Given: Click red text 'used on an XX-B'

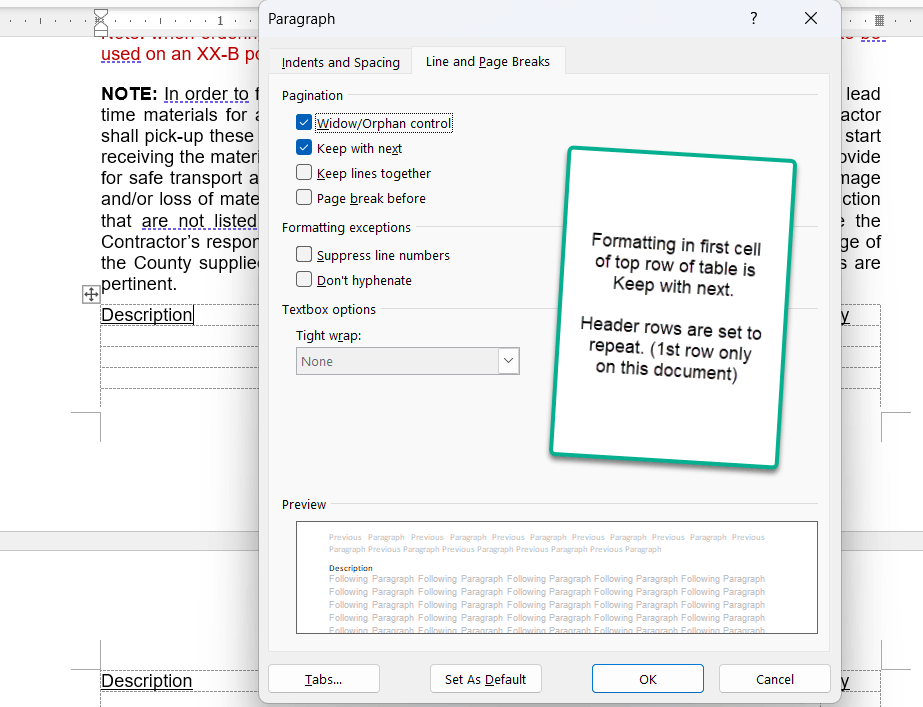Looking at the screenshot, I should [x=170, y=54].
